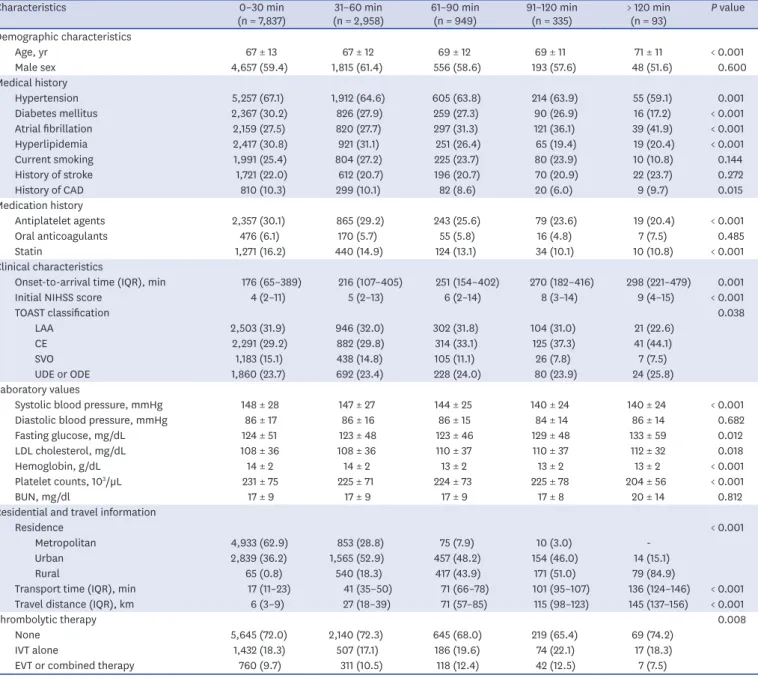Select the P value '0.485'
Viewport: 758px width, 678px height.
tap(731, 236)
